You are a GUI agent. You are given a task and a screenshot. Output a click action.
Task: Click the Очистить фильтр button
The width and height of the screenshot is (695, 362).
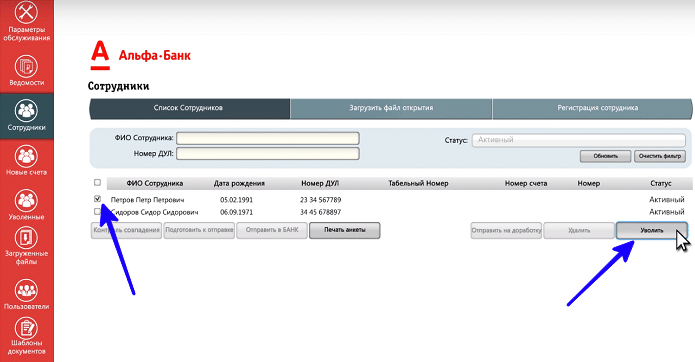click(x=660, y=156)
